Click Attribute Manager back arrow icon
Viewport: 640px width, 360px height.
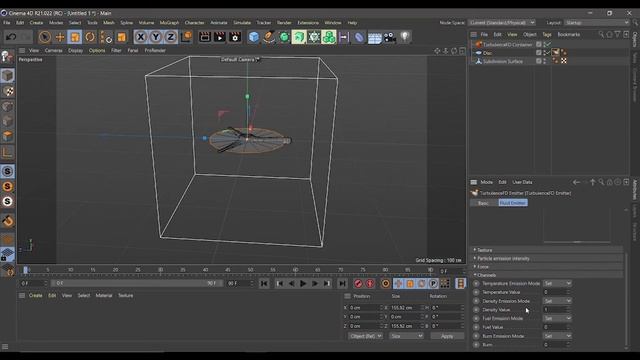point(576,182)
